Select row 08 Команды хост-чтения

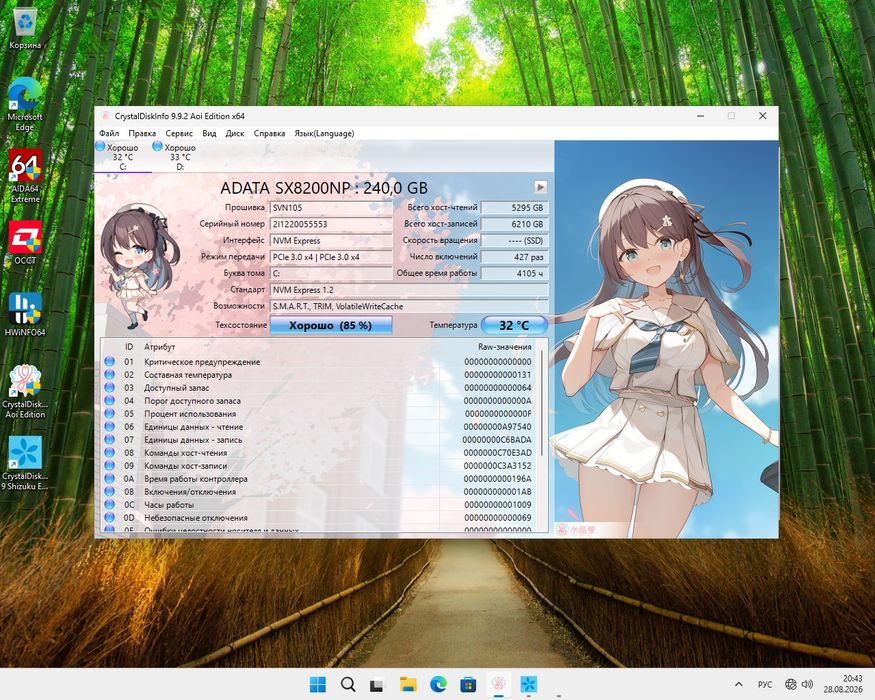pos(319,453)
